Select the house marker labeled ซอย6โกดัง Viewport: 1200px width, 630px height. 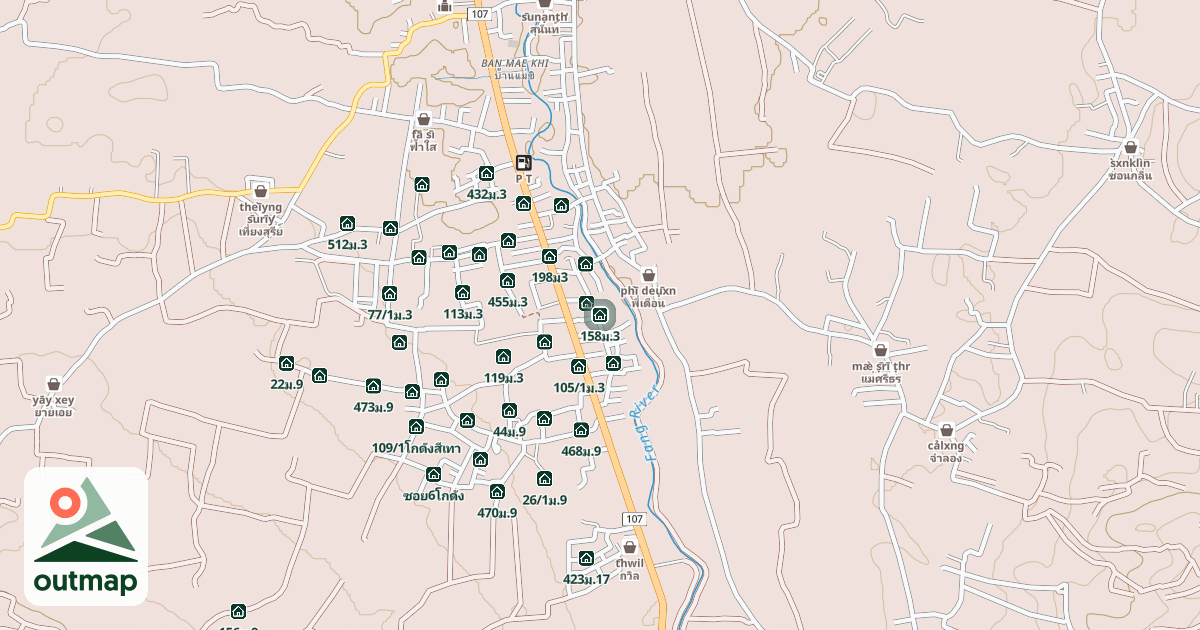(433, 474)
